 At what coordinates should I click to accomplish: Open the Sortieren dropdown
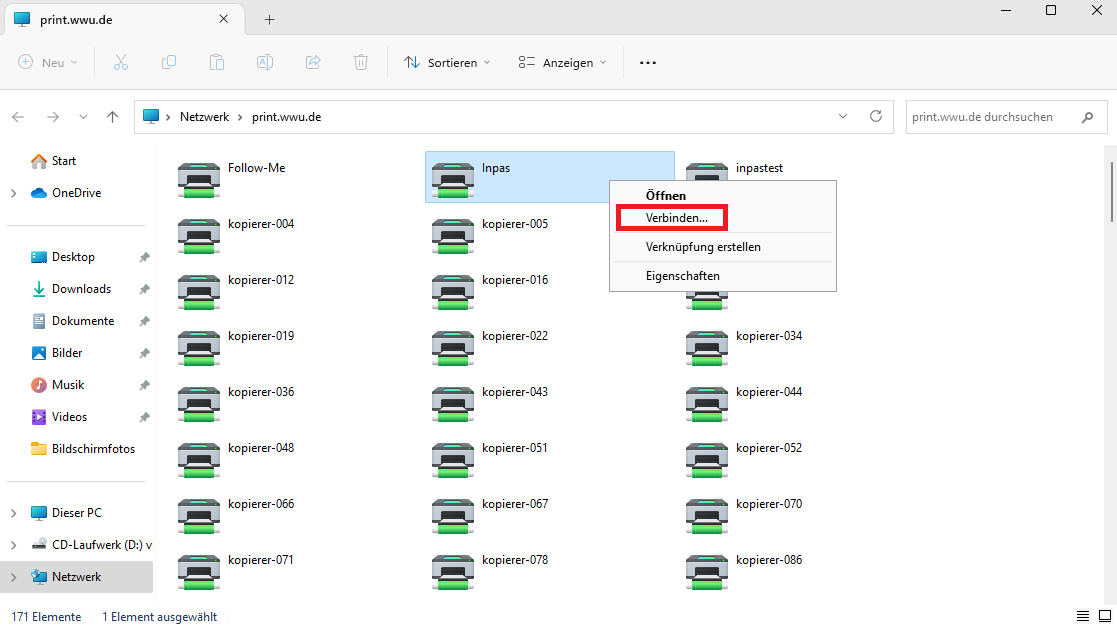tap(447, 63)
